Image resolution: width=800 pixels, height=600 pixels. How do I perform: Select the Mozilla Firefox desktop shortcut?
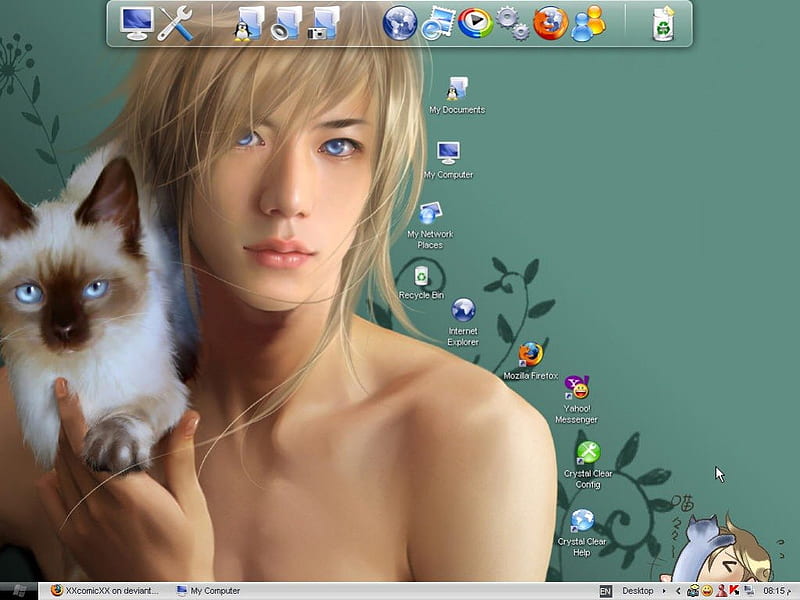coord(531,361)
